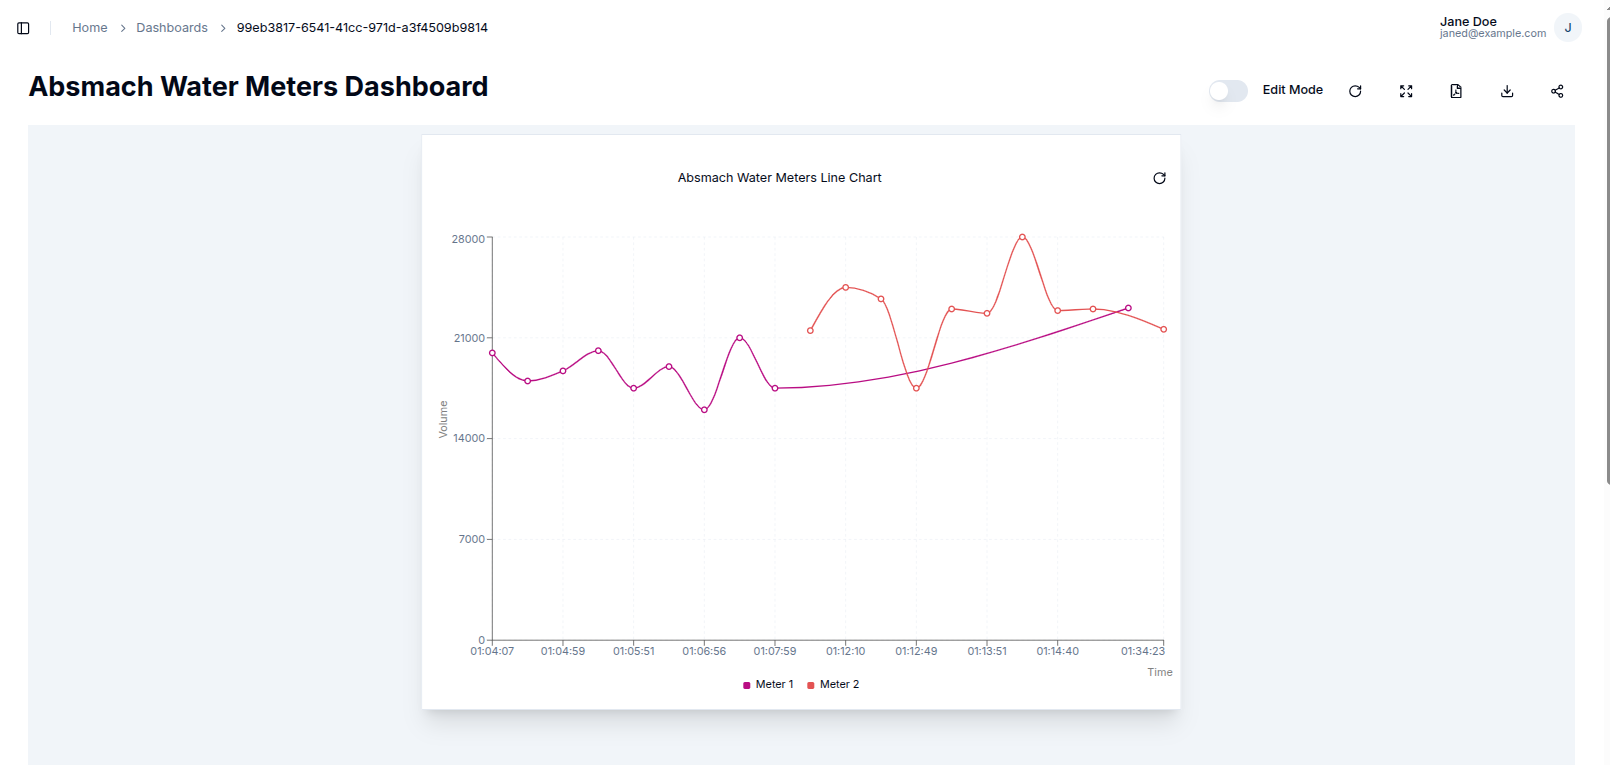This screenshot has width=1610, height=765.
Task: Download the dashboard data
Action: tap(1507, 91)
